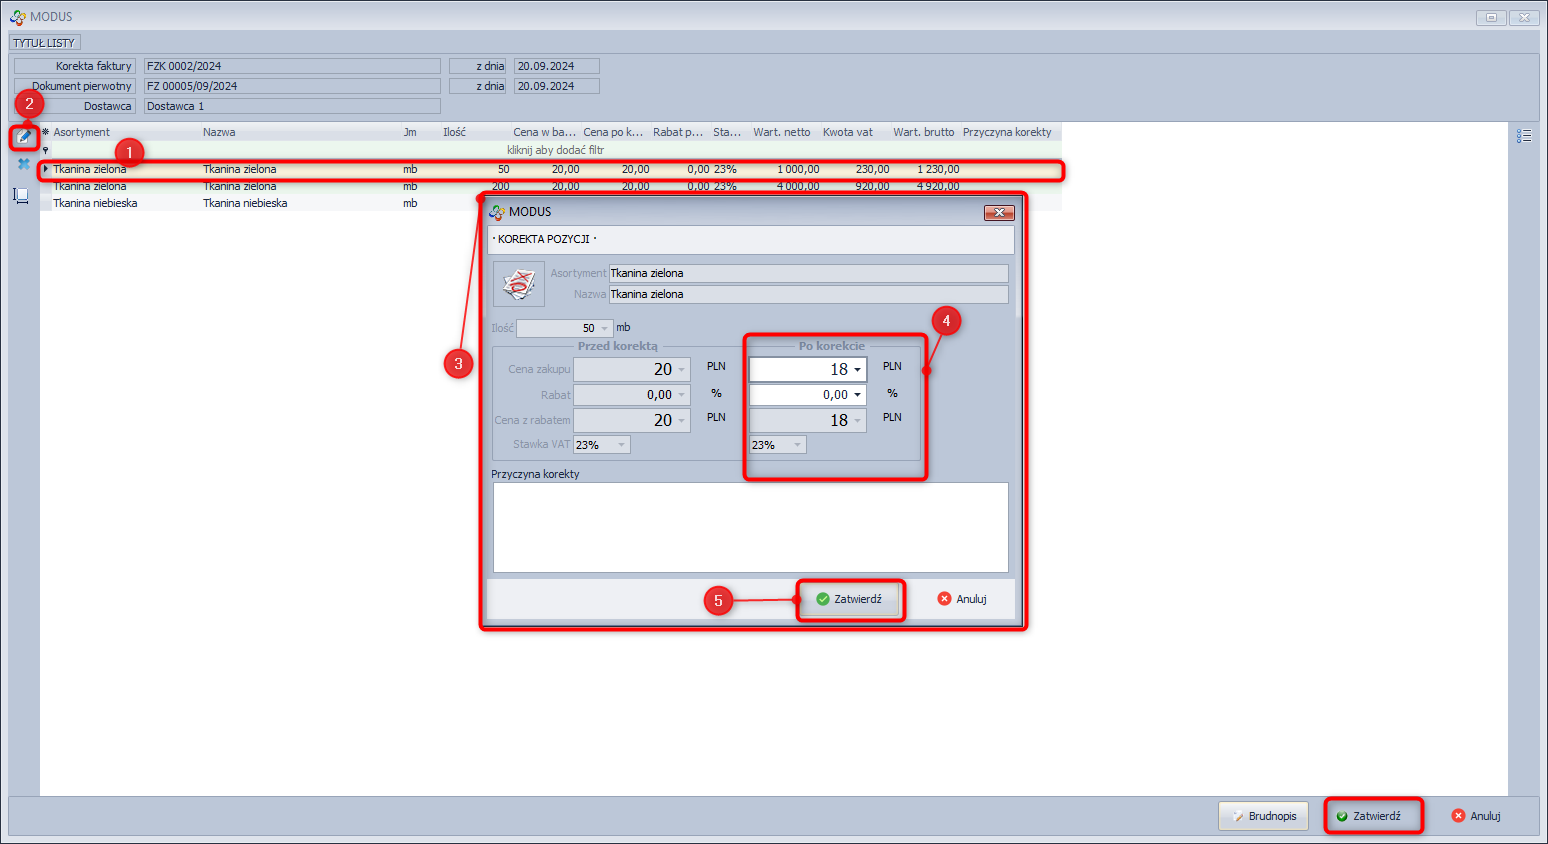The width and height of the screenshot is (1548, 844).
Task: Click the corrected document icon in dialog
Action: click(x=519, y=284)
